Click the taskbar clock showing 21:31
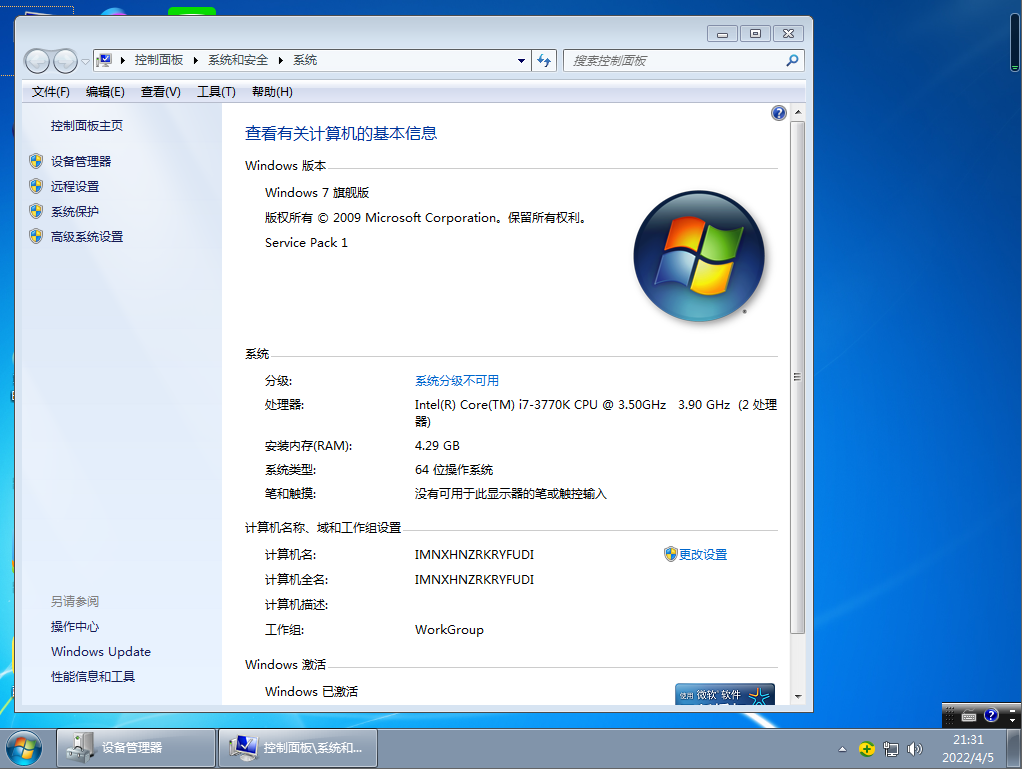 (968, 749)
